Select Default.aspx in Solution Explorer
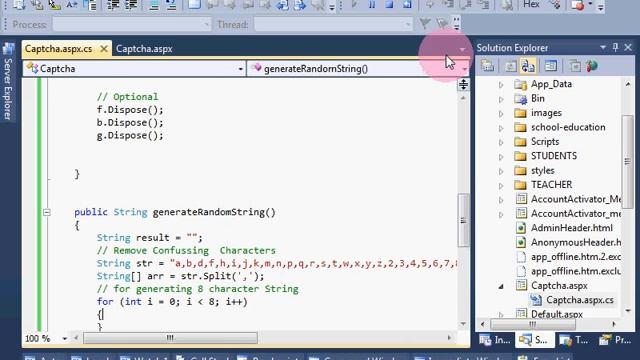Image resolution: width=640 pixels, height=360 pixels. (x=556, y=314)
